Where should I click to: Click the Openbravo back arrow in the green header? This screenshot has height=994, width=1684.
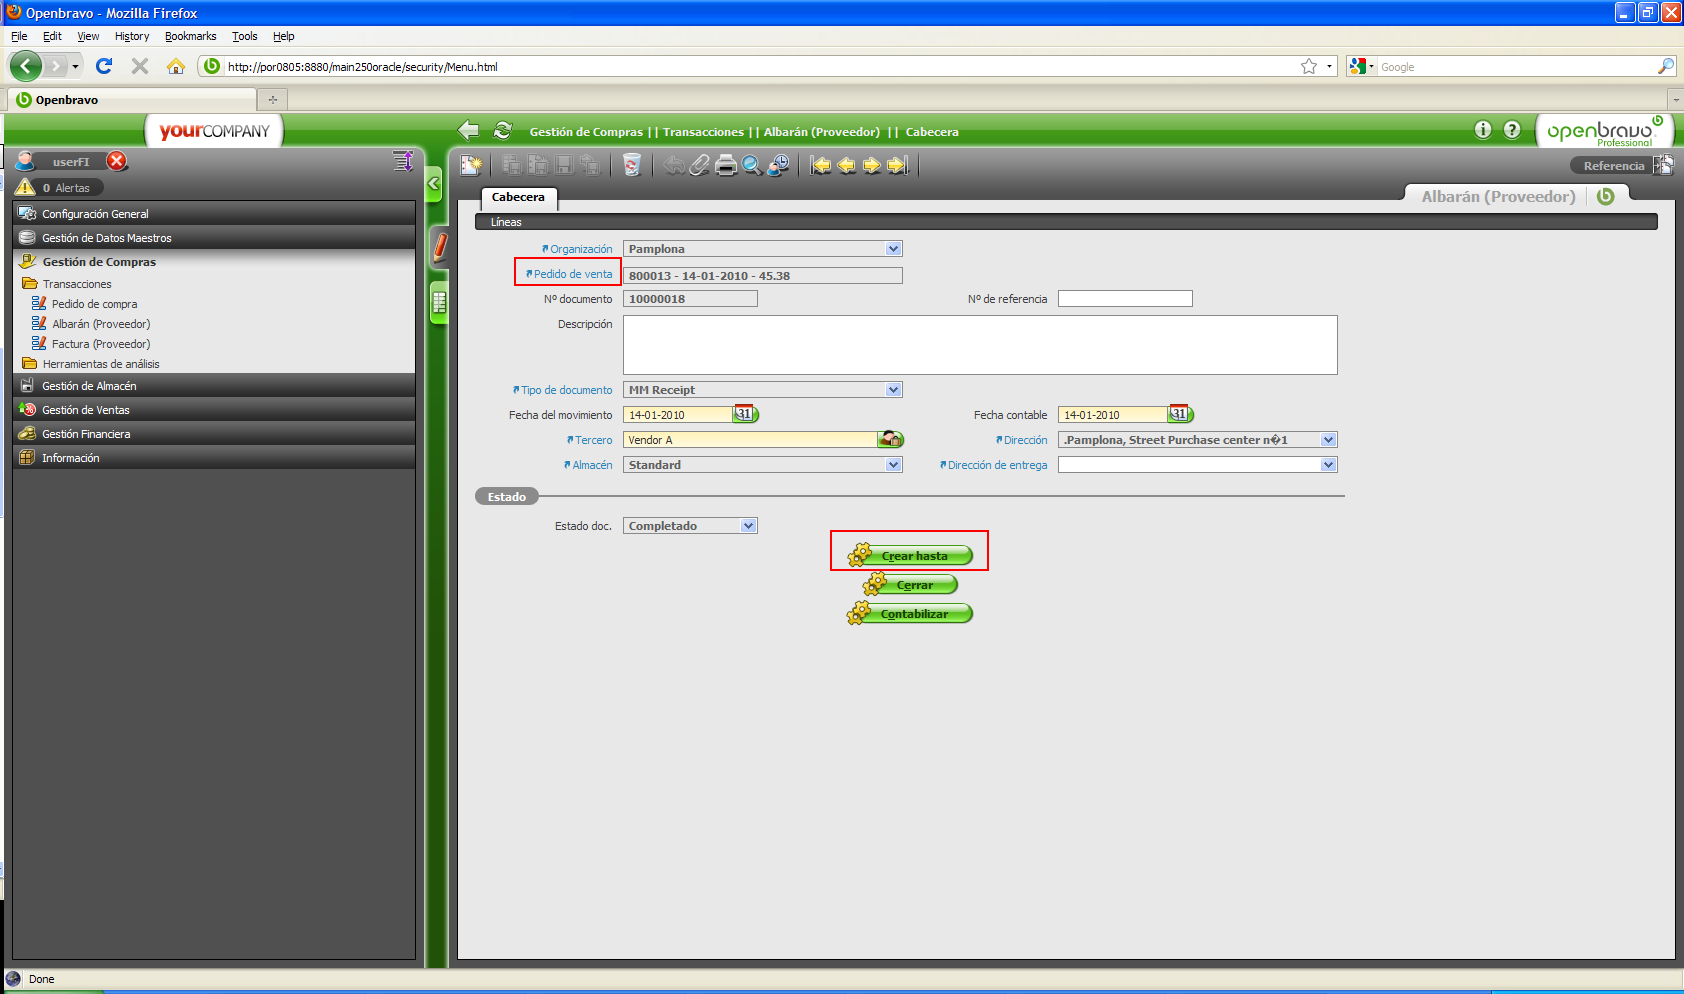click(468, 131)
